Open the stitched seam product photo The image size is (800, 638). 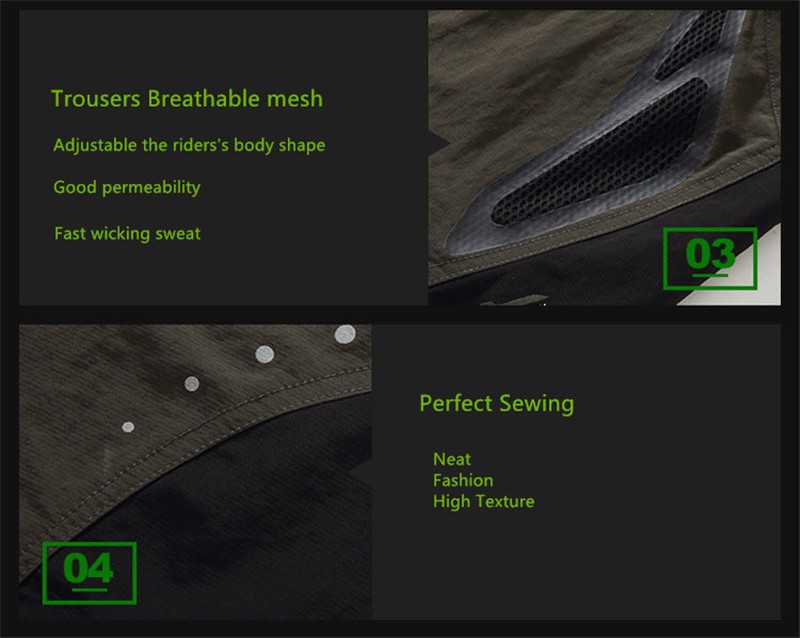pos(195,472)
